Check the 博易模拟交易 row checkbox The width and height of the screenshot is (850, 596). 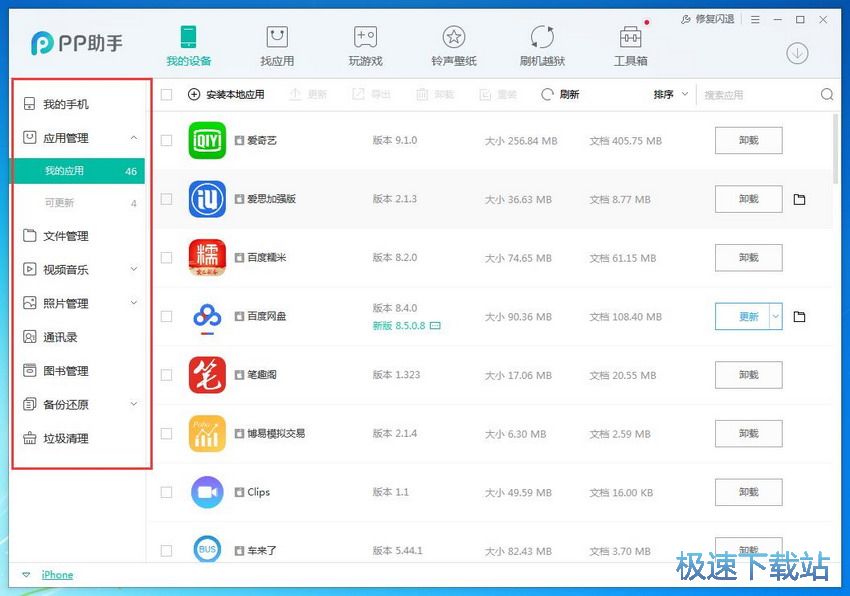(x=166, y=433)
